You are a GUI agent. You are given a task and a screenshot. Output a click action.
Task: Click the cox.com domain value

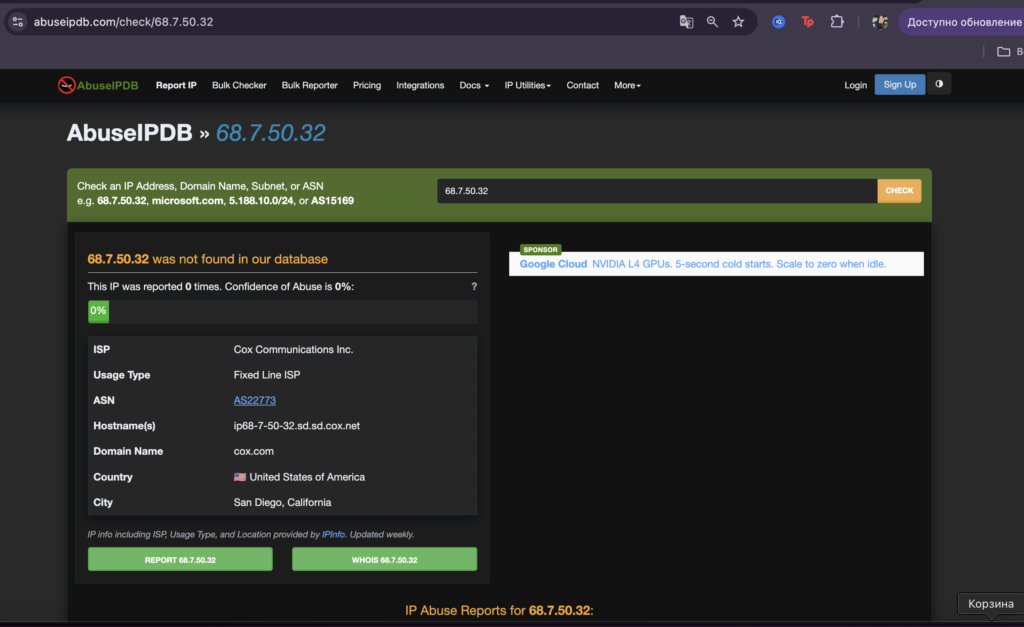(x=253, y=451)
